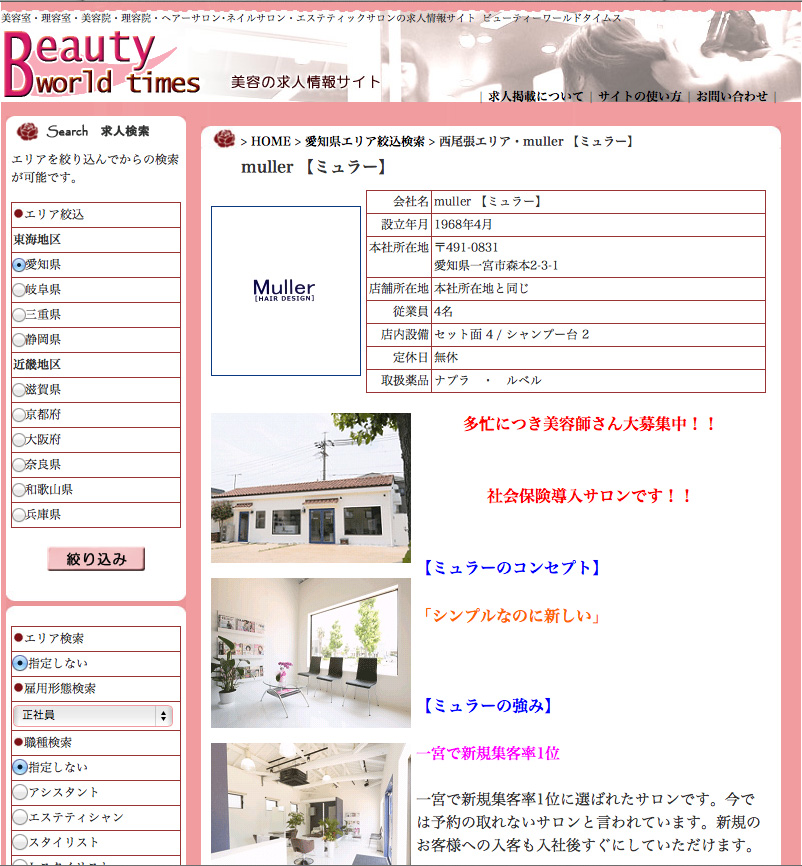Choose the 大阪府 prefecture option
The height and width of the screenshot is (866, 802).
(19, 440)
